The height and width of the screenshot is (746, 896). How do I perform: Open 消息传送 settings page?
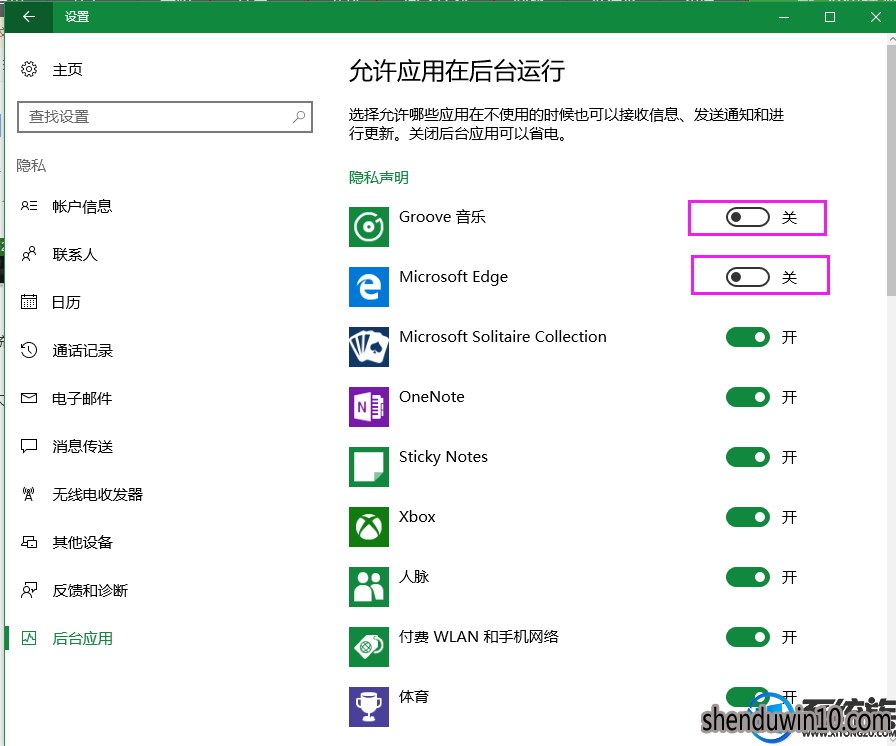tap(82, 446)
